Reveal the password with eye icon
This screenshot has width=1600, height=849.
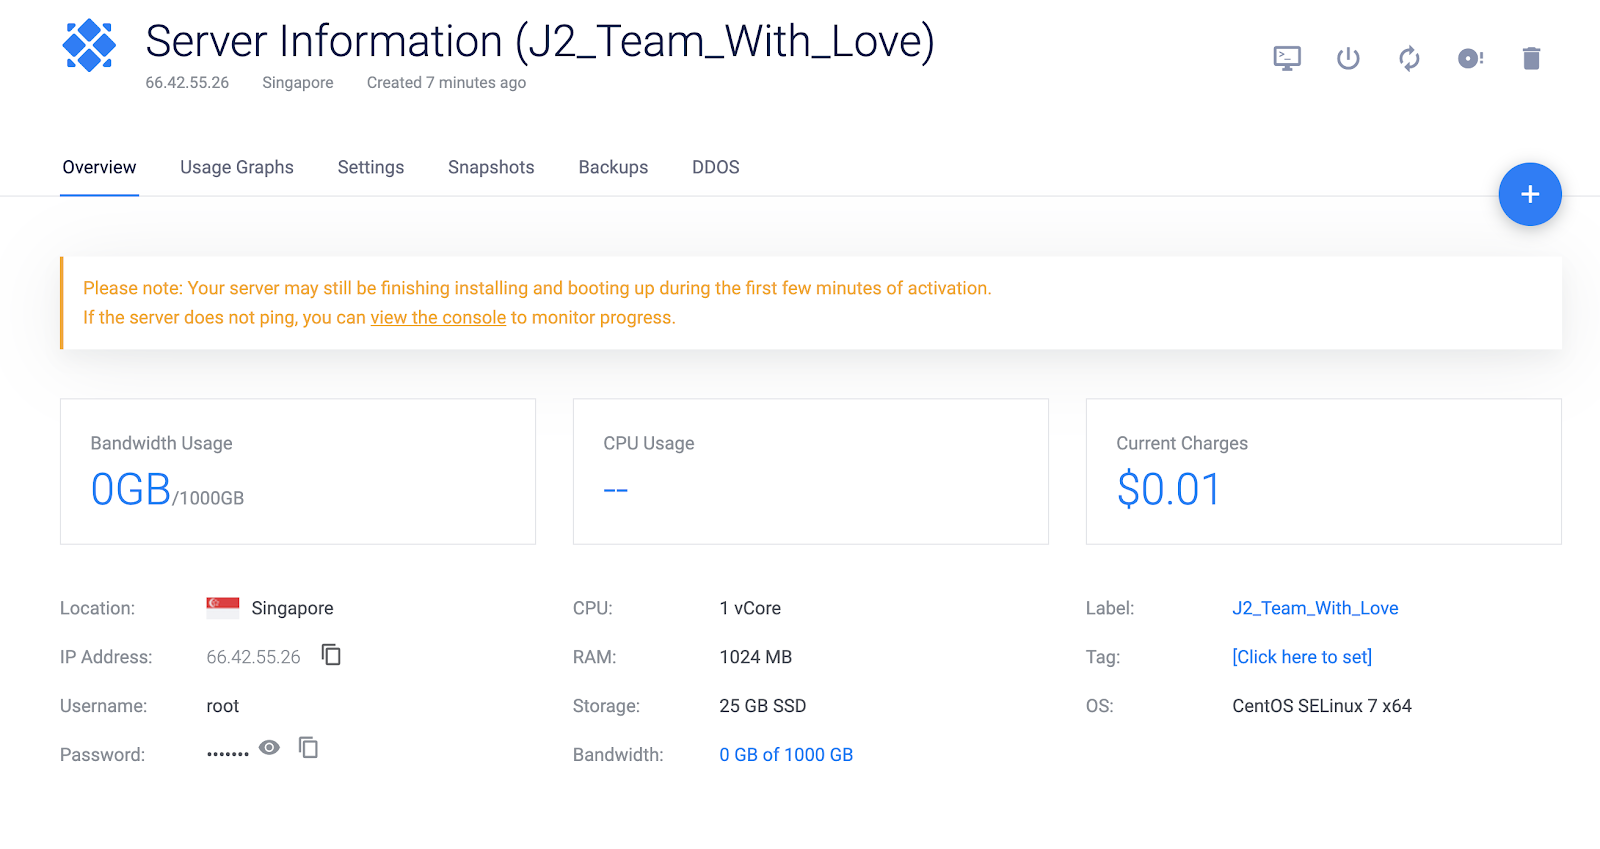(269, 748)
